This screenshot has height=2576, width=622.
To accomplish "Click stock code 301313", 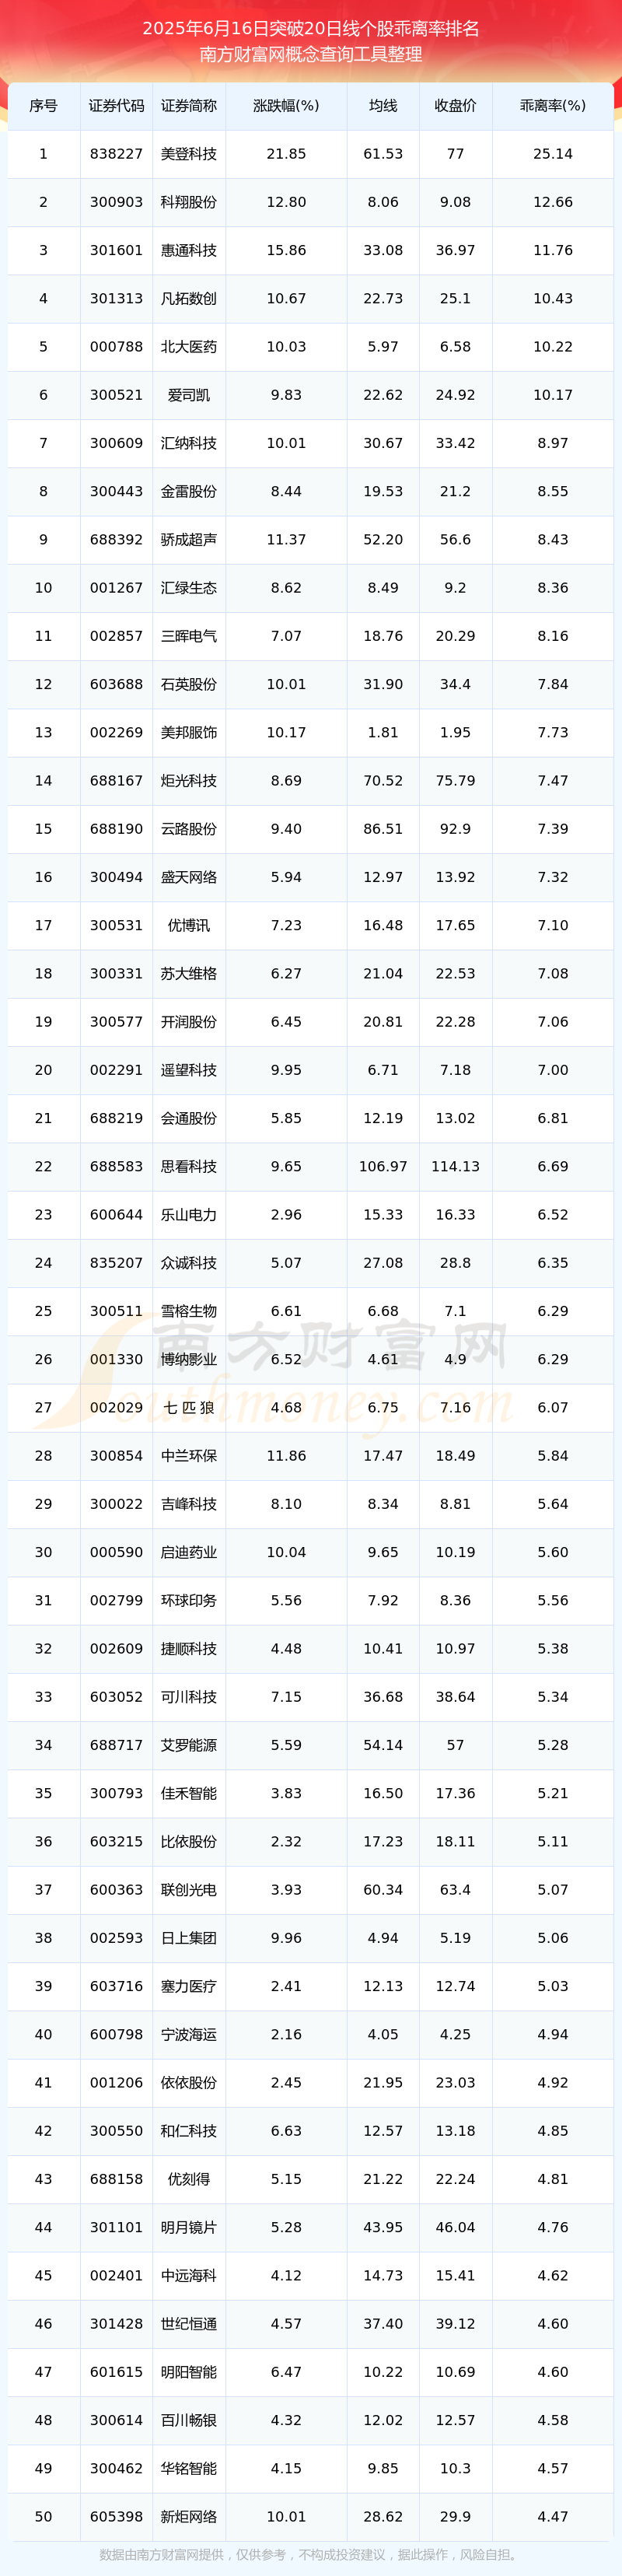I will pyautogui.click(x=116, y=299).
